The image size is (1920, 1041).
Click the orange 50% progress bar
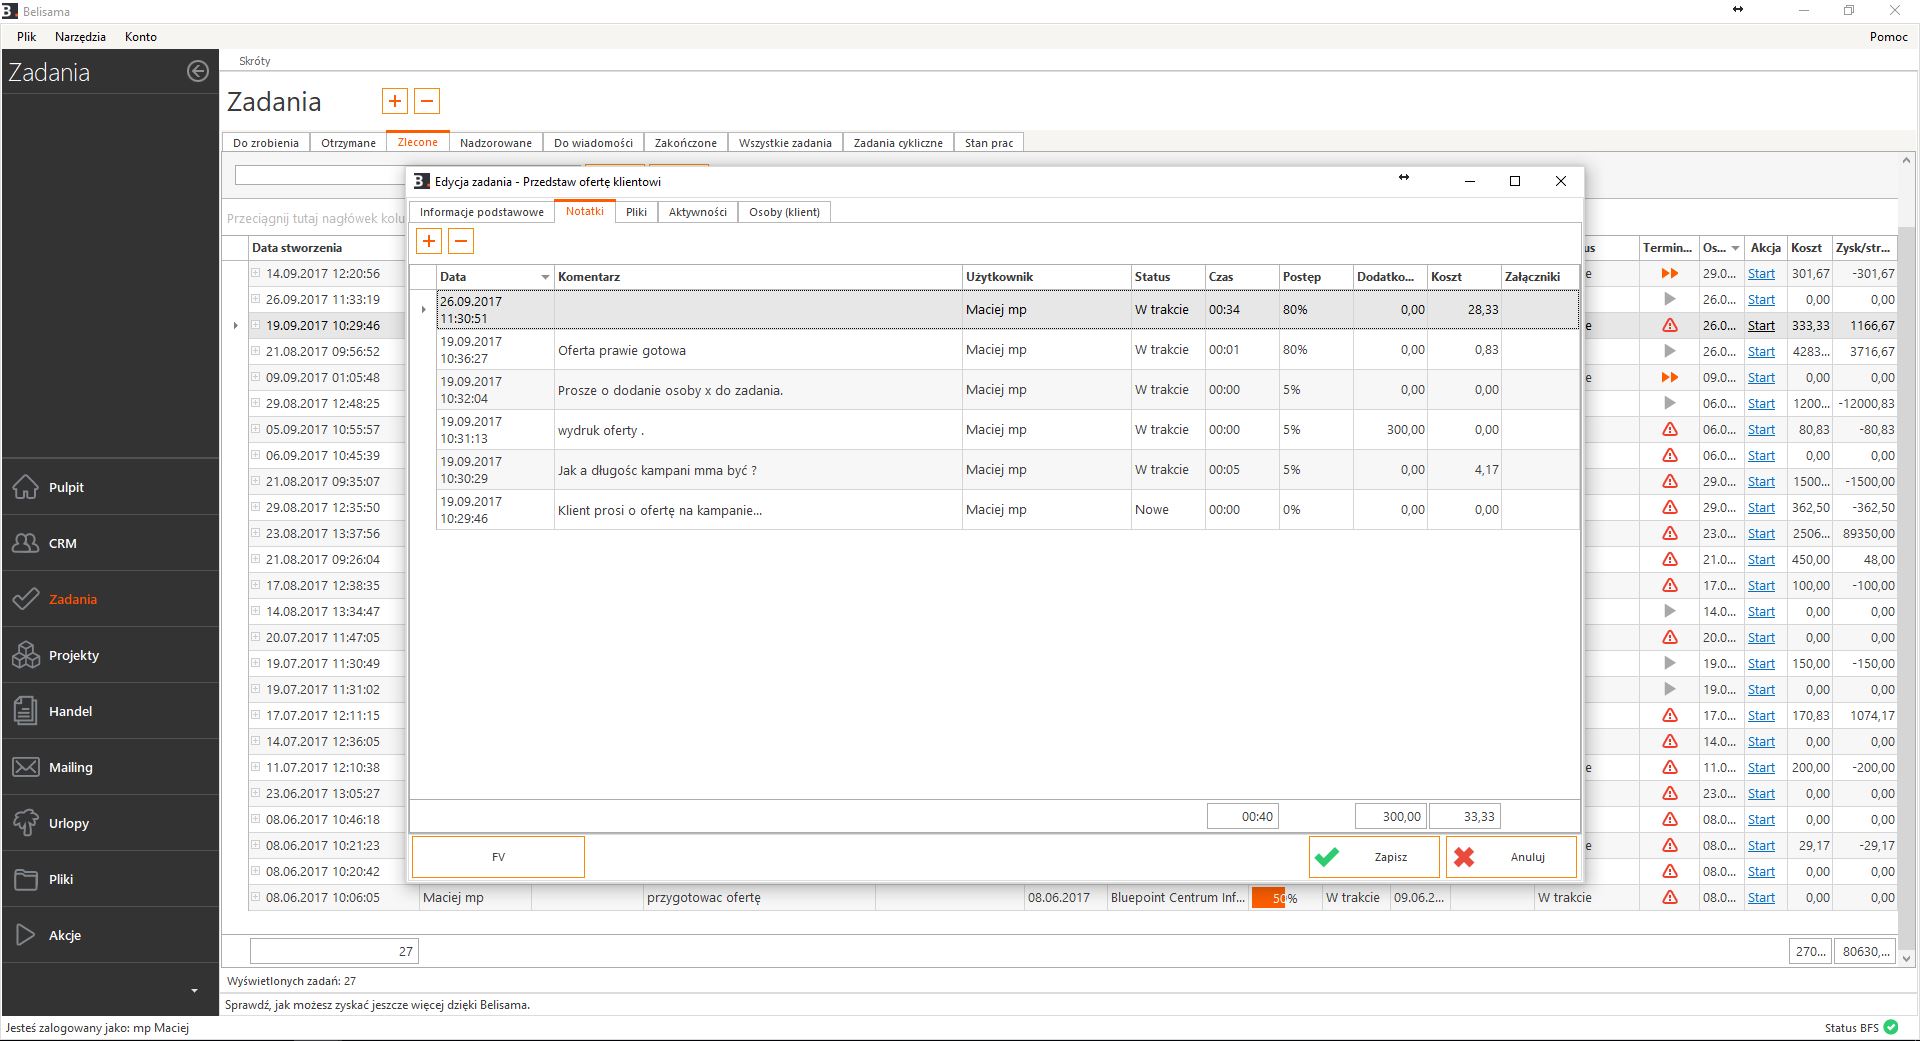coord(1268,898)
